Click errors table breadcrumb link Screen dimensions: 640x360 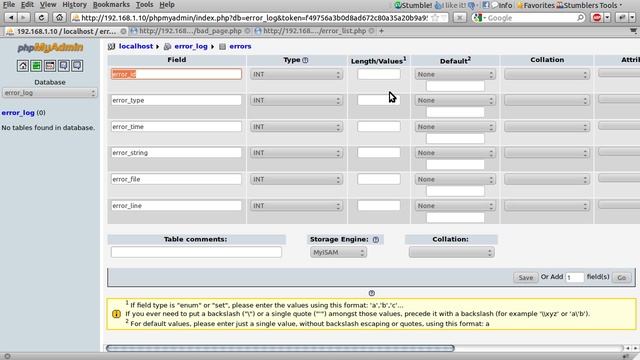[240, 47]
